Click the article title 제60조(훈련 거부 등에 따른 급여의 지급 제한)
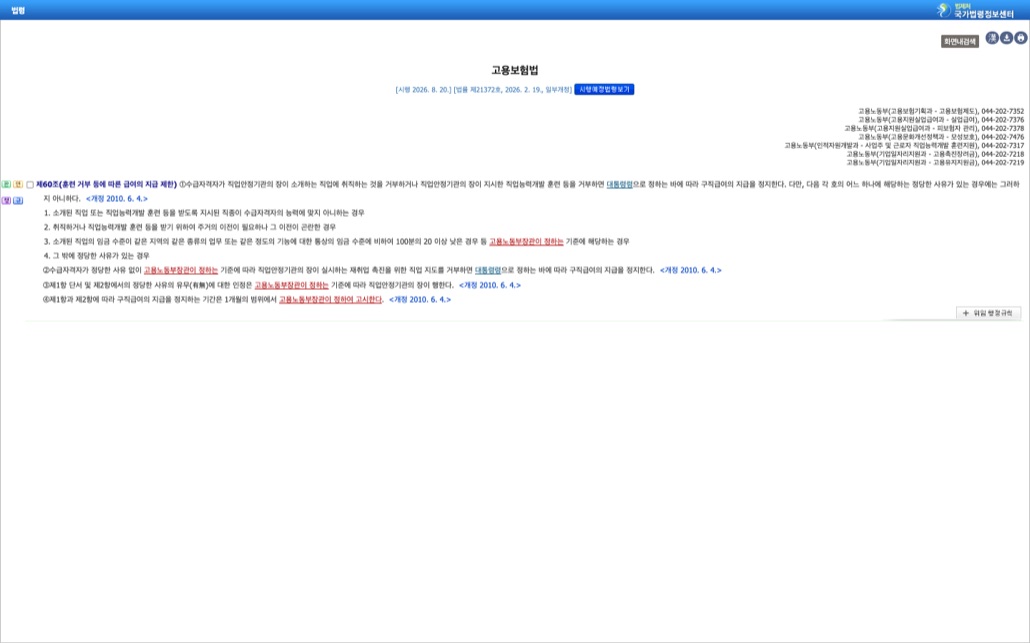Viewport: 1030px width, 643px height. (x=106, y=185)
